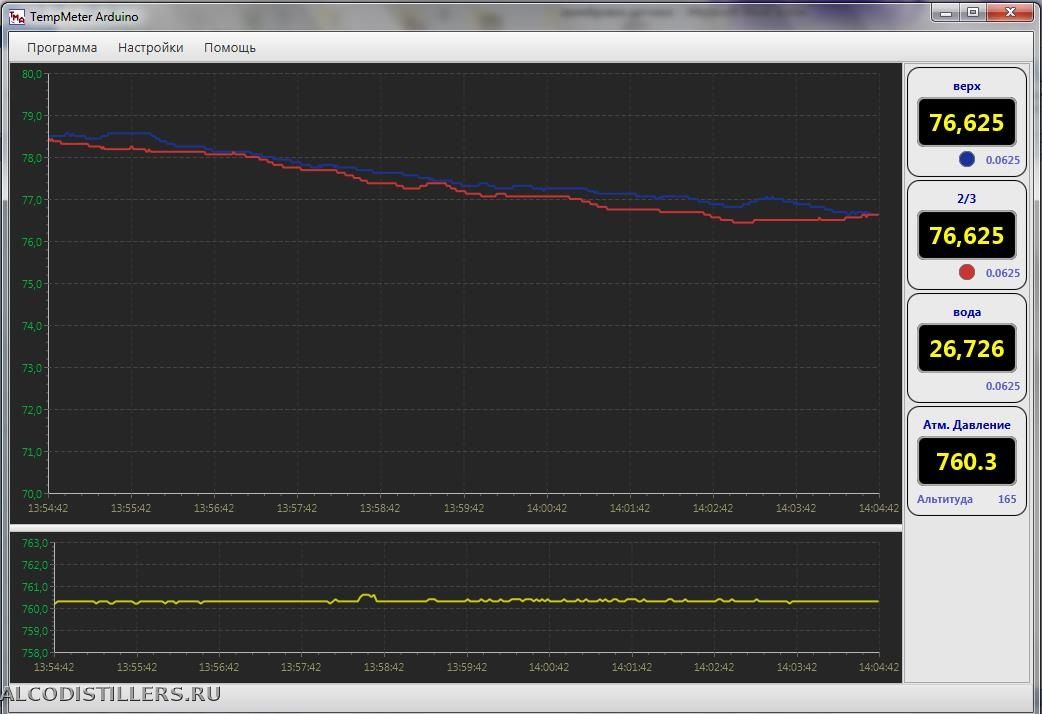Click the верх sensor label
Image resolution: width=1042 pixels, height=714 pixels.
(967, 86)
